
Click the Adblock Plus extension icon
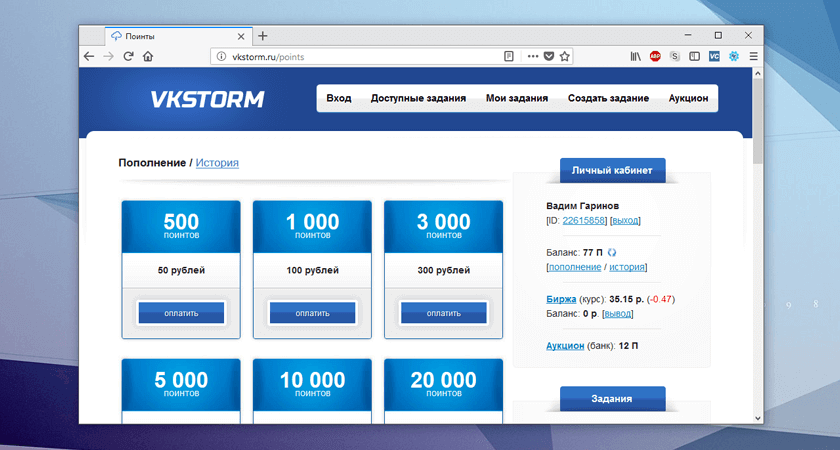click(x=655, y=56)
